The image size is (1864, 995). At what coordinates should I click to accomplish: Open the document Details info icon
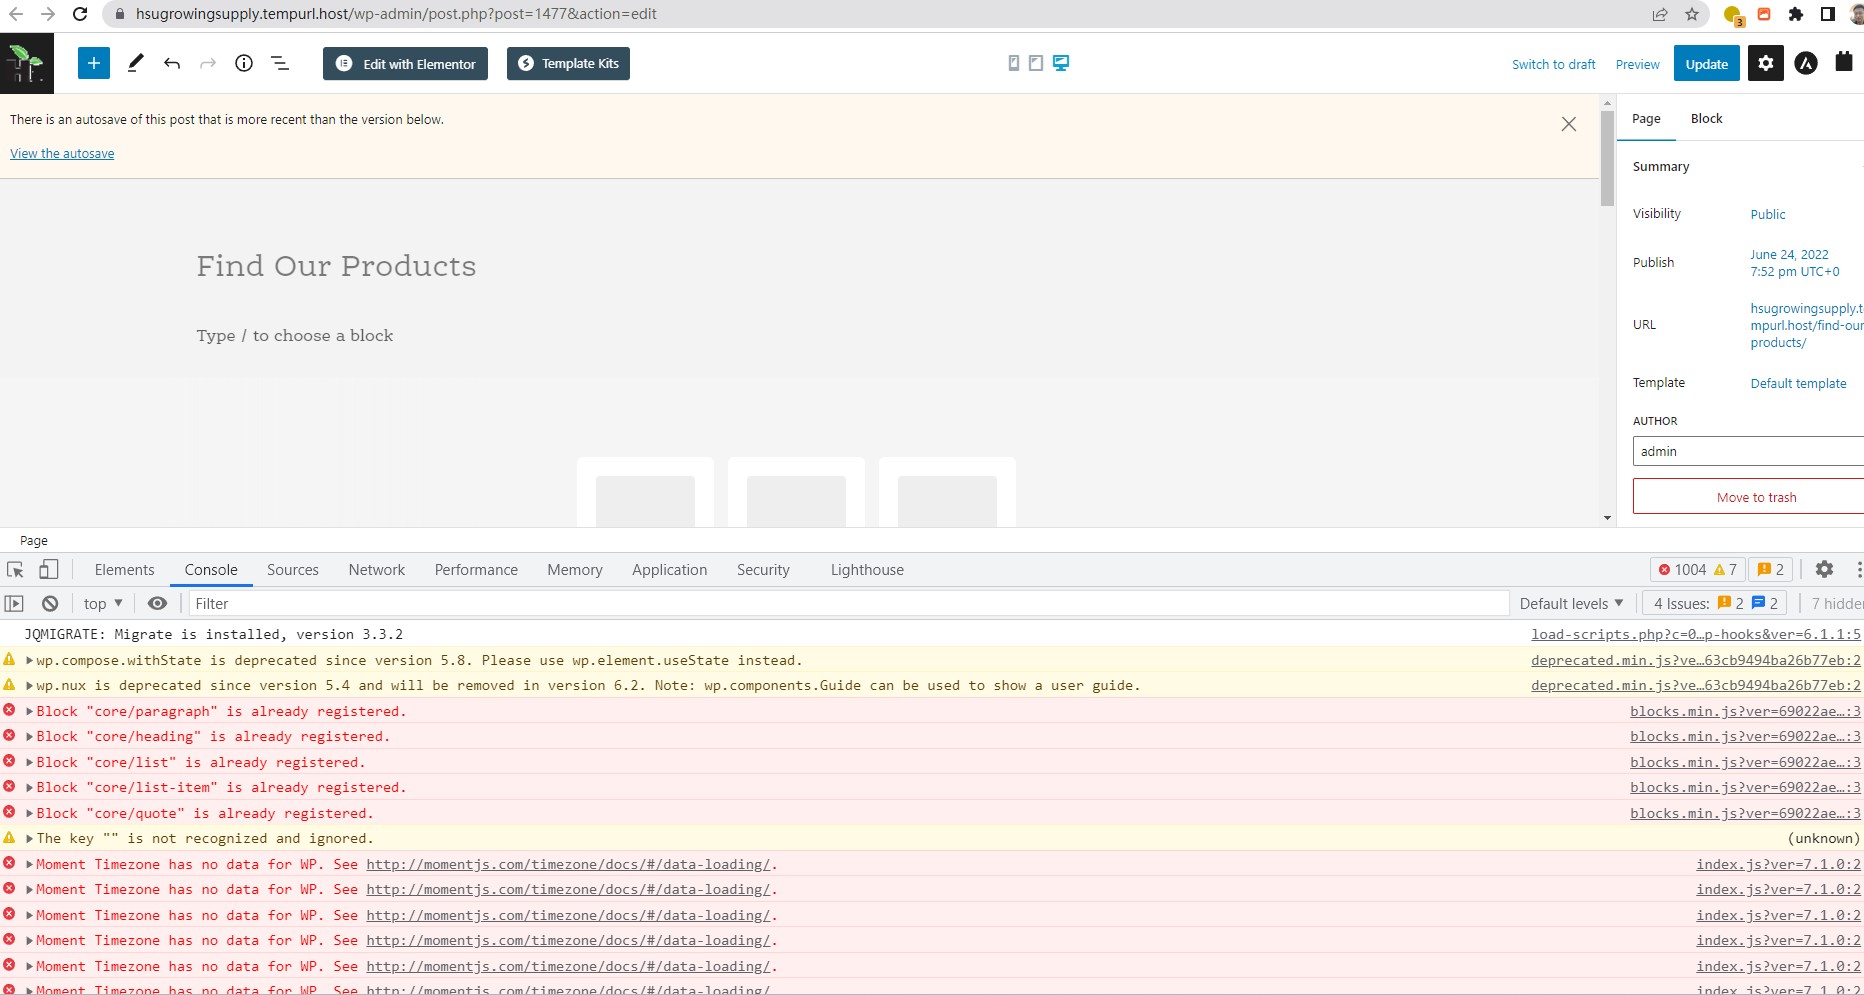(244, 63)
